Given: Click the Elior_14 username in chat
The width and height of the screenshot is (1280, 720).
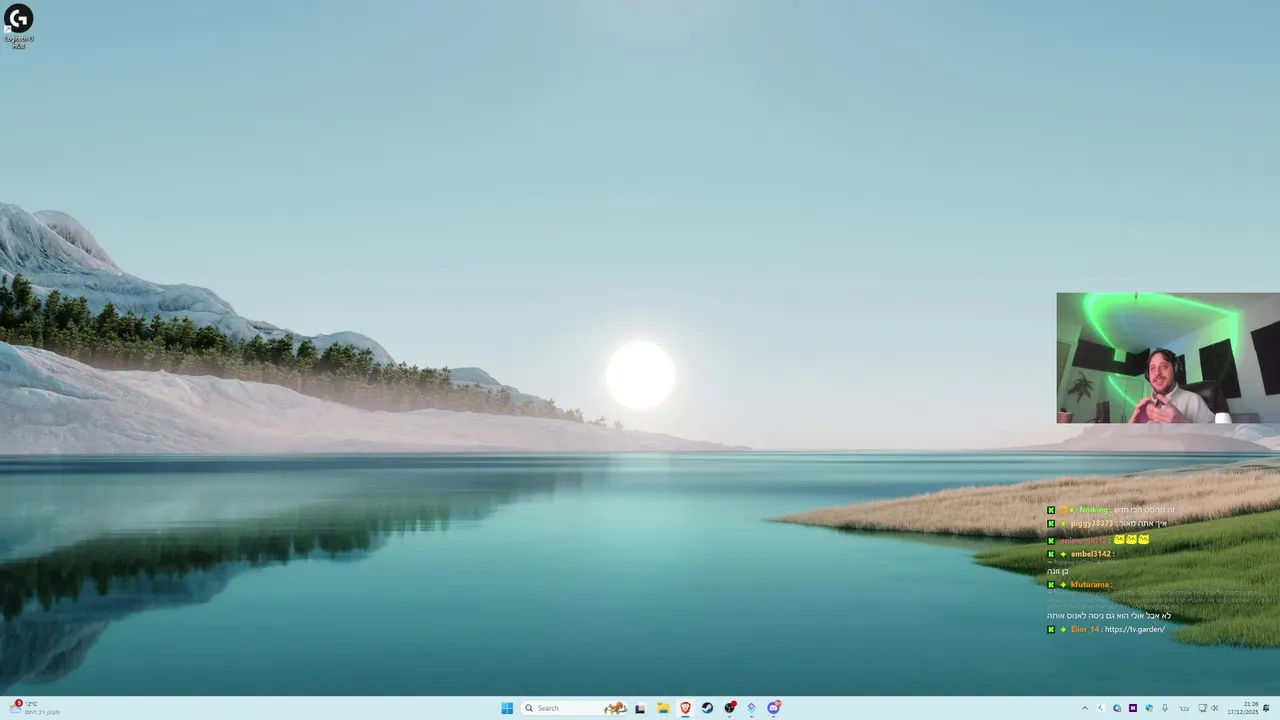Looking at the screenshot, I should pyautogui.click(x=1085, y=629).
